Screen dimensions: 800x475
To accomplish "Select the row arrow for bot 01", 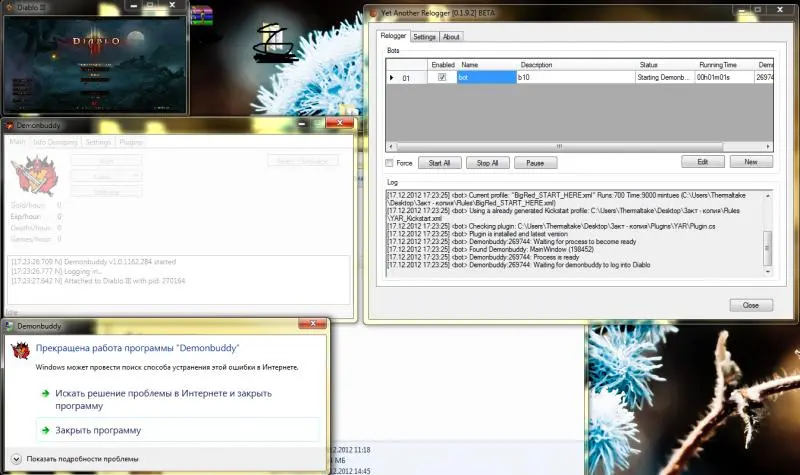I will pyautogui.click(x=392, y=77).
